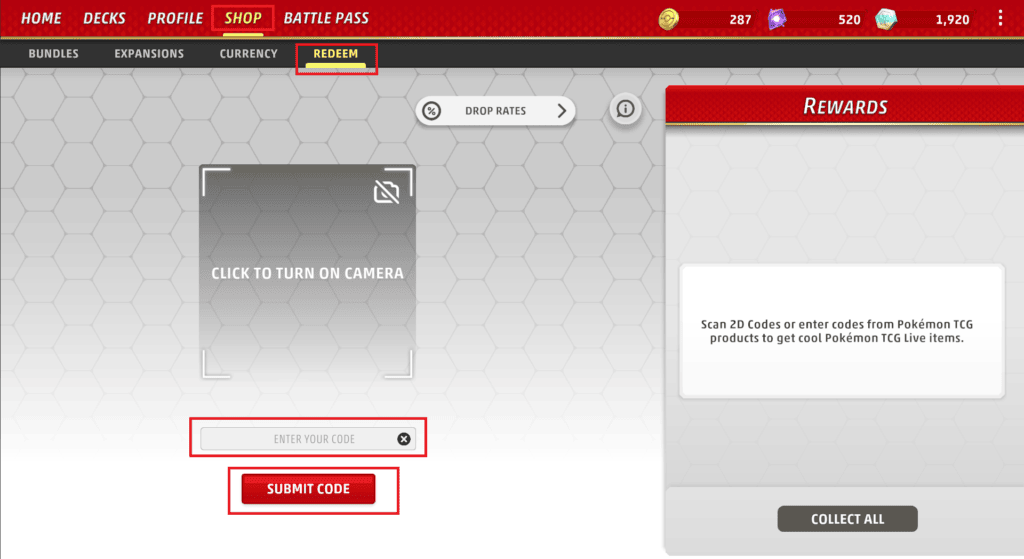Screen dimensions: 1024x559
Task: Click the Scan 2D Codes instruction text
Action: tap(837, 331)
